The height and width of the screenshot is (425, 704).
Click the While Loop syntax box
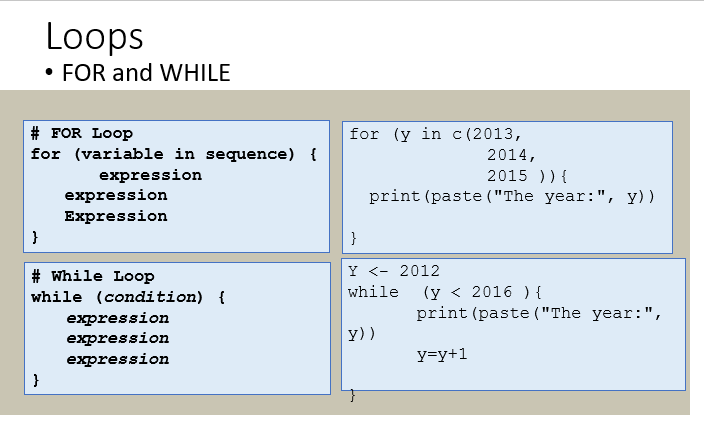coord(177,329)
